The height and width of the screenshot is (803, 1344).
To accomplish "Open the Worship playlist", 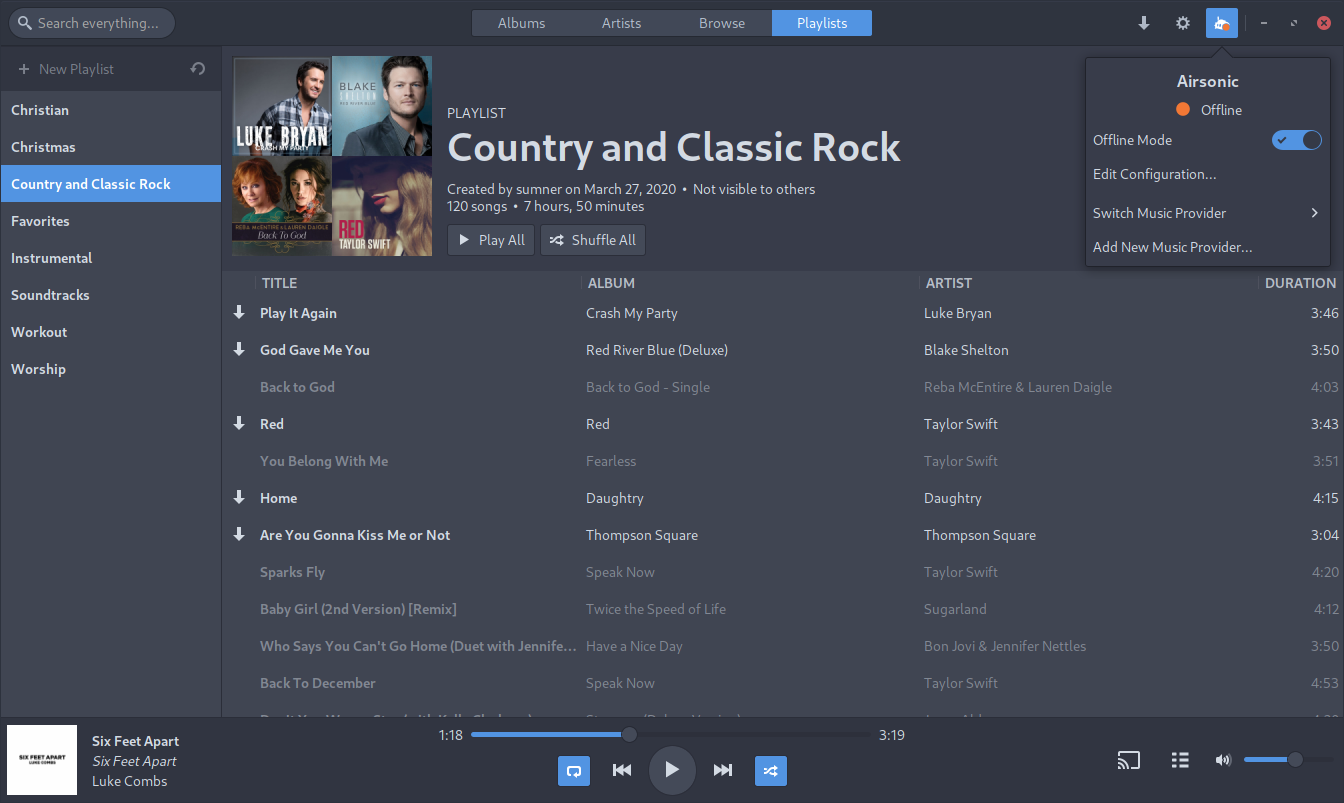I will click(110, 369).
